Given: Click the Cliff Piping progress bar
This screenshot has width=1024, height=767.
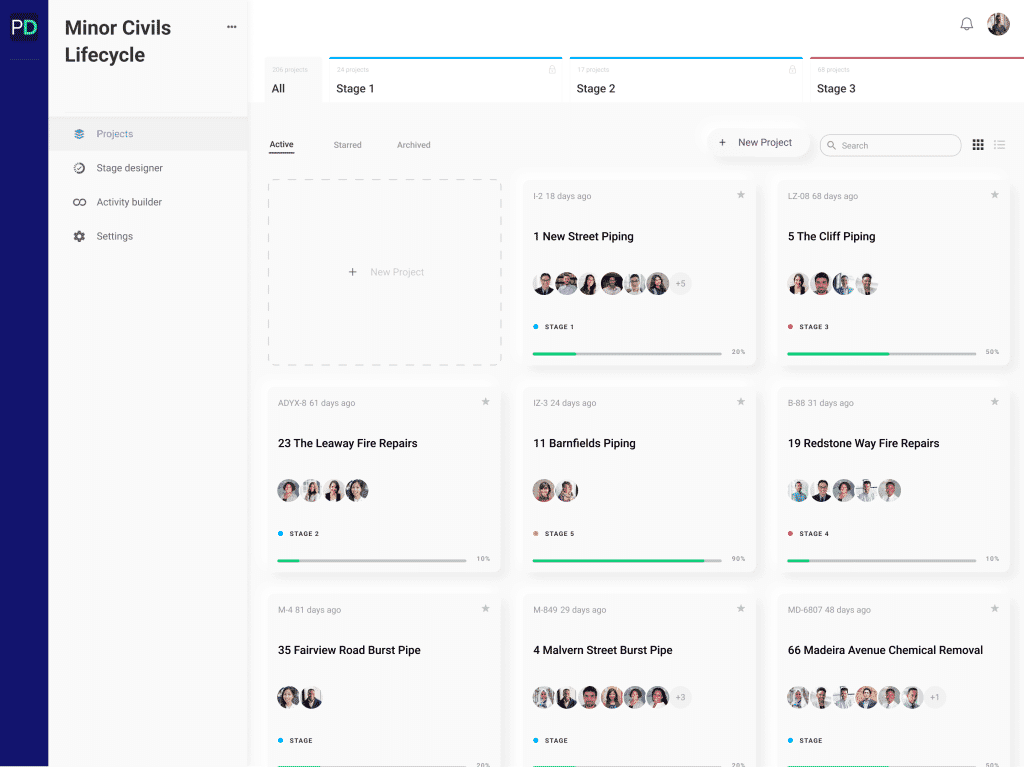Looking at the screenshot, I should 880,353.
